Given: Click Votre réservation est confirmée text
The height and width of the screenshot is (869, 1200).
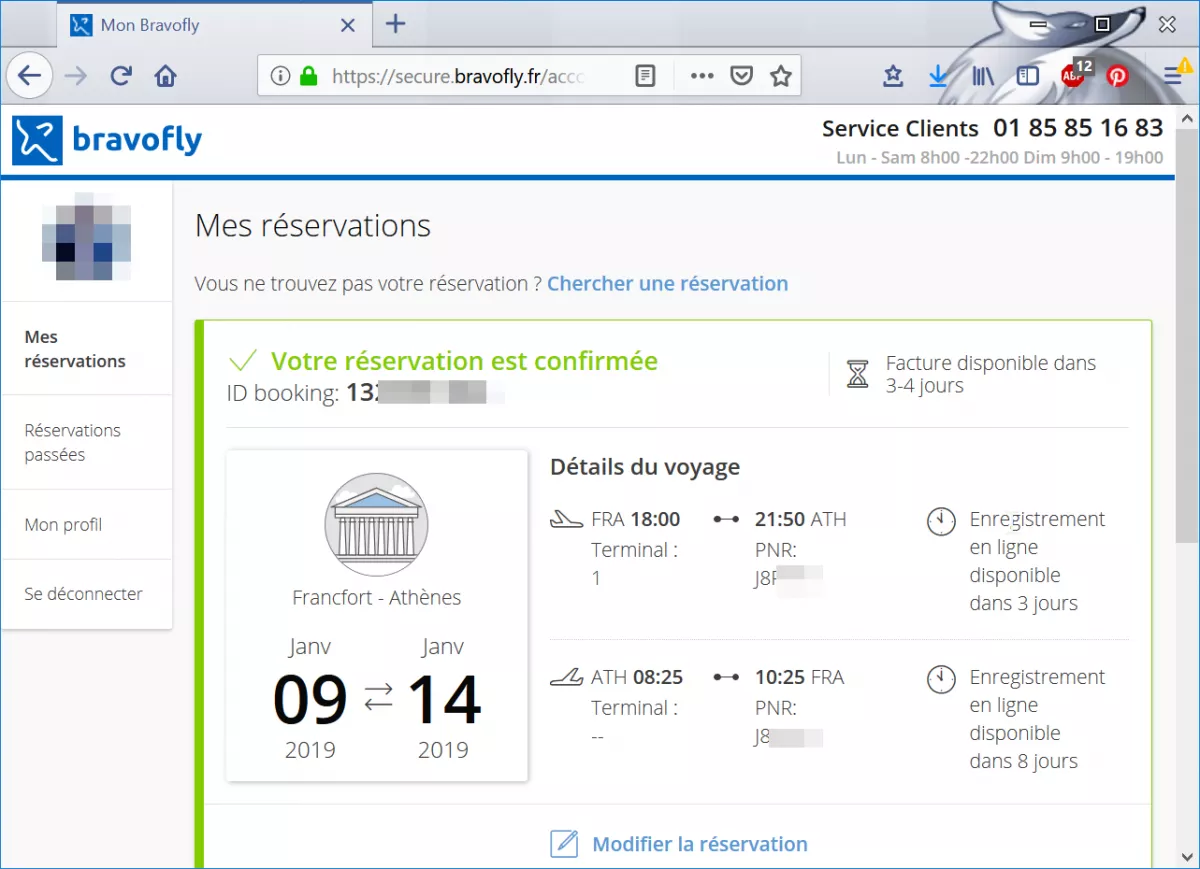Looking at the screenshot, I should (x=464, y=361).
